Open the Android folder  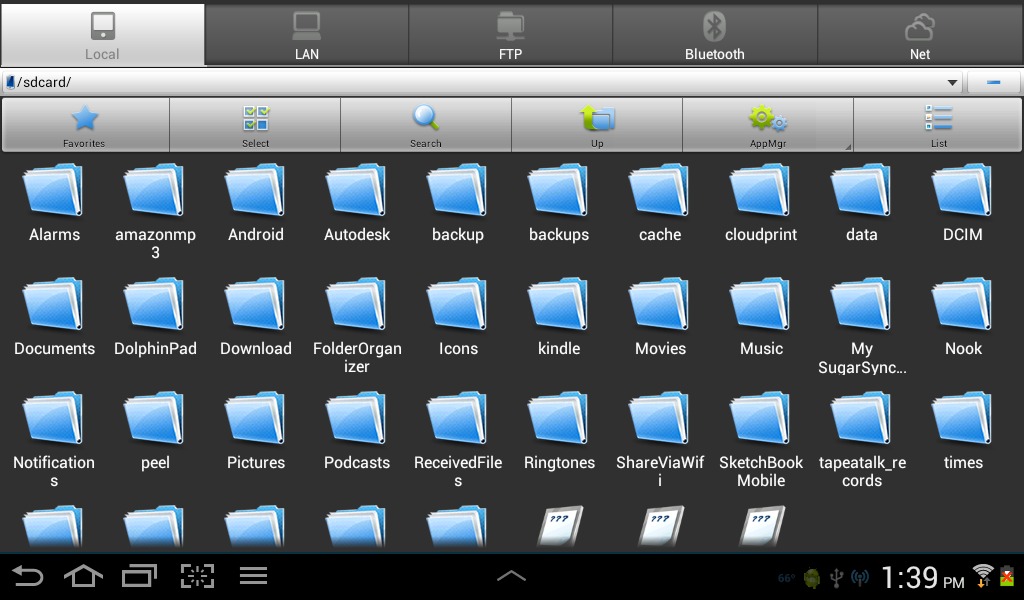click(256, 202)
